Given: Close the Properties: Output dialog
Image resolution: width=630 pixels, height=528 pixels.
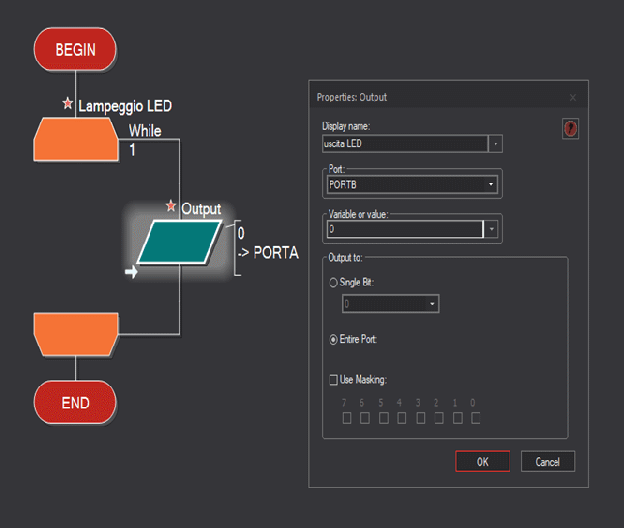Looking at the screenshot, I should (x=573, y=98).
